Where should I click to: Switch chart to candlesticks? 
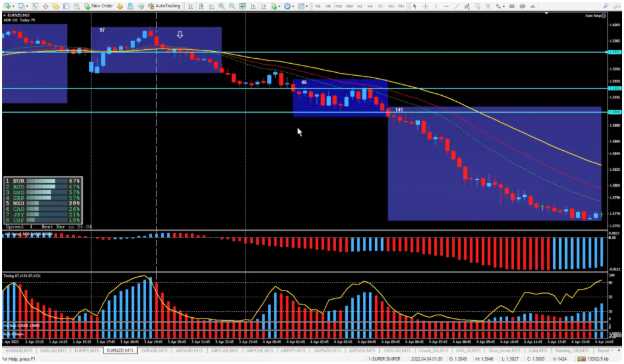201,6
